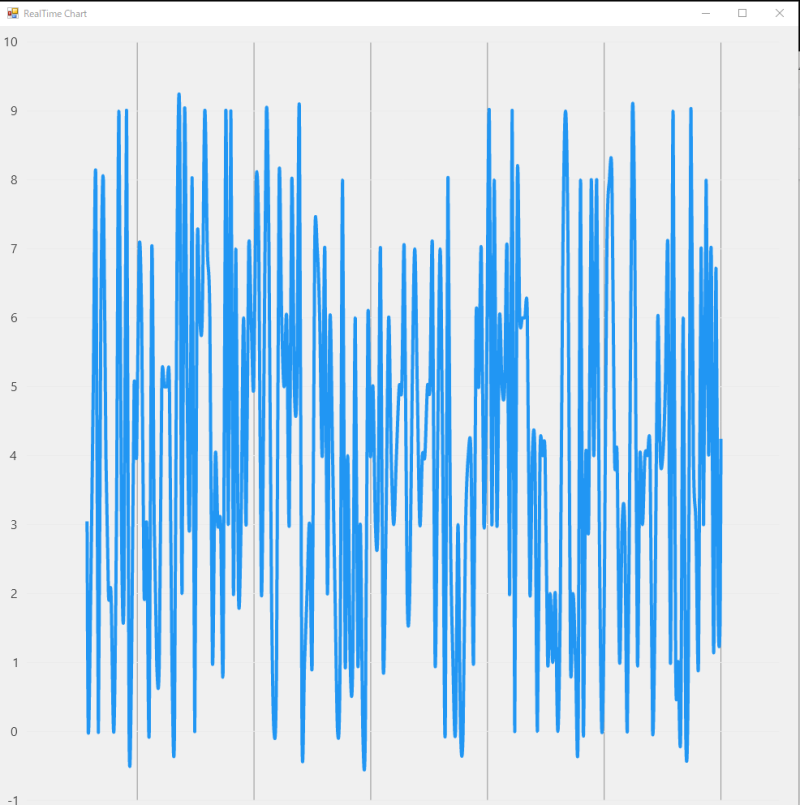Click the y-axis label 0
The height and width of the screenshot is (805, 800).
point(13,730)
